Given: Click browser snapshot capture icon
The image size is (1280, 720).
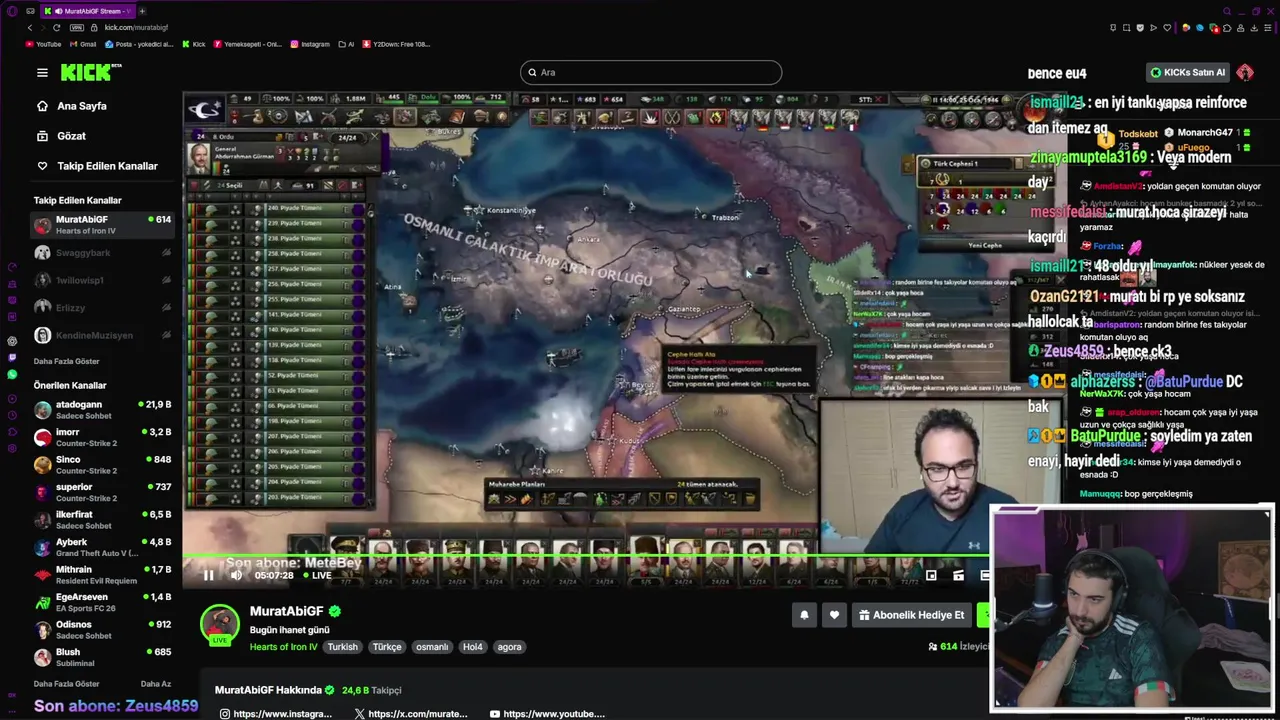Looking at the screenshot, I should point(1129,27).
